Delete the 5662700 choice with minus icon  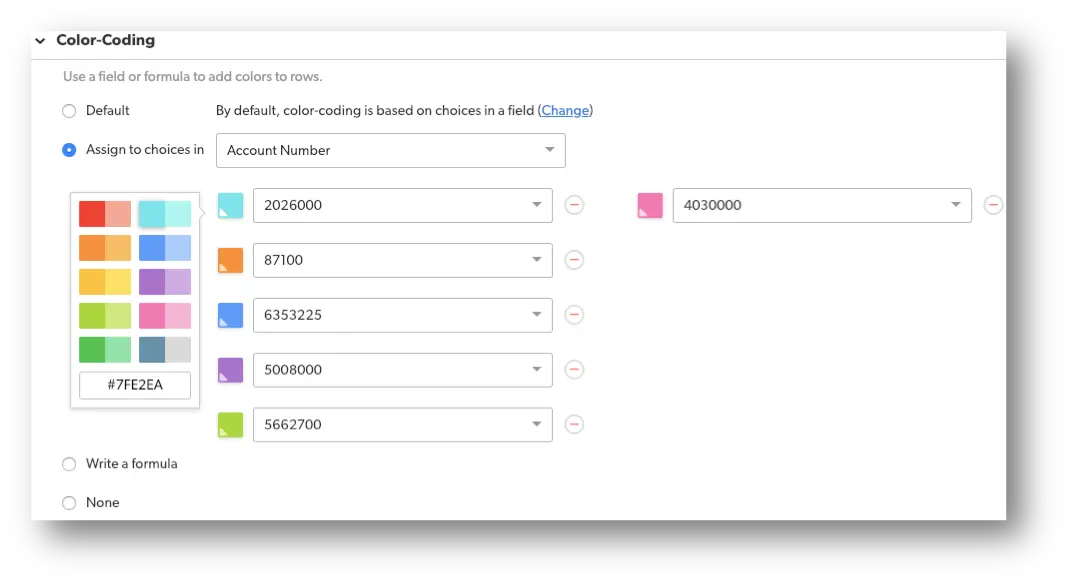pos(574,425)
